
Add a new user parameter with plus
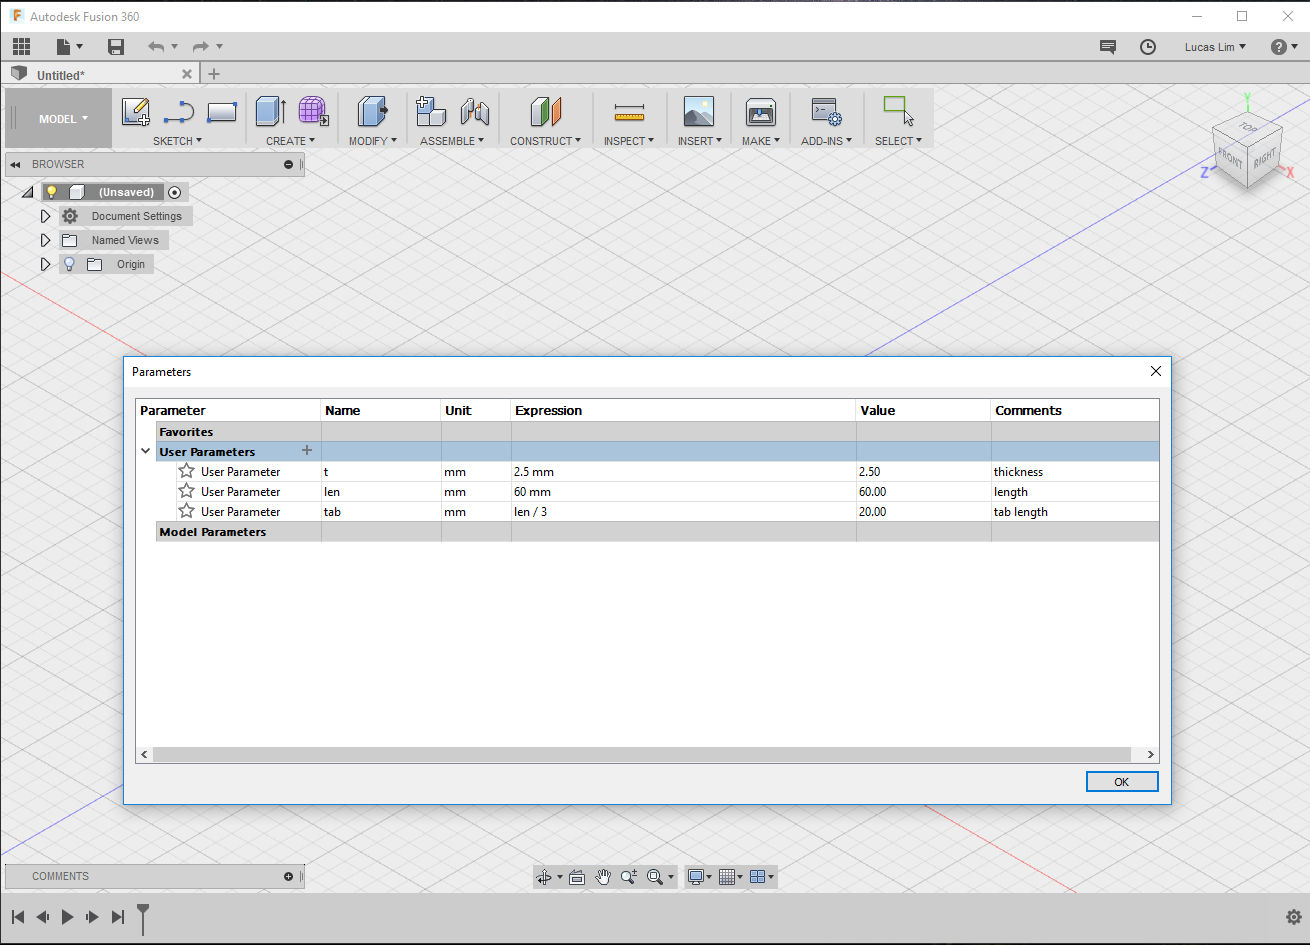(x=307, y=451)
